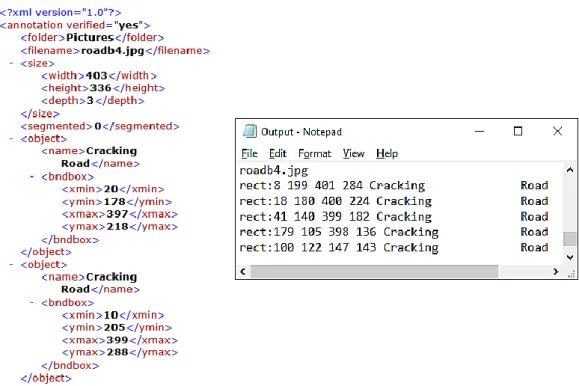Click the 'rect:41 140 399 182' line

coord(394,217)
